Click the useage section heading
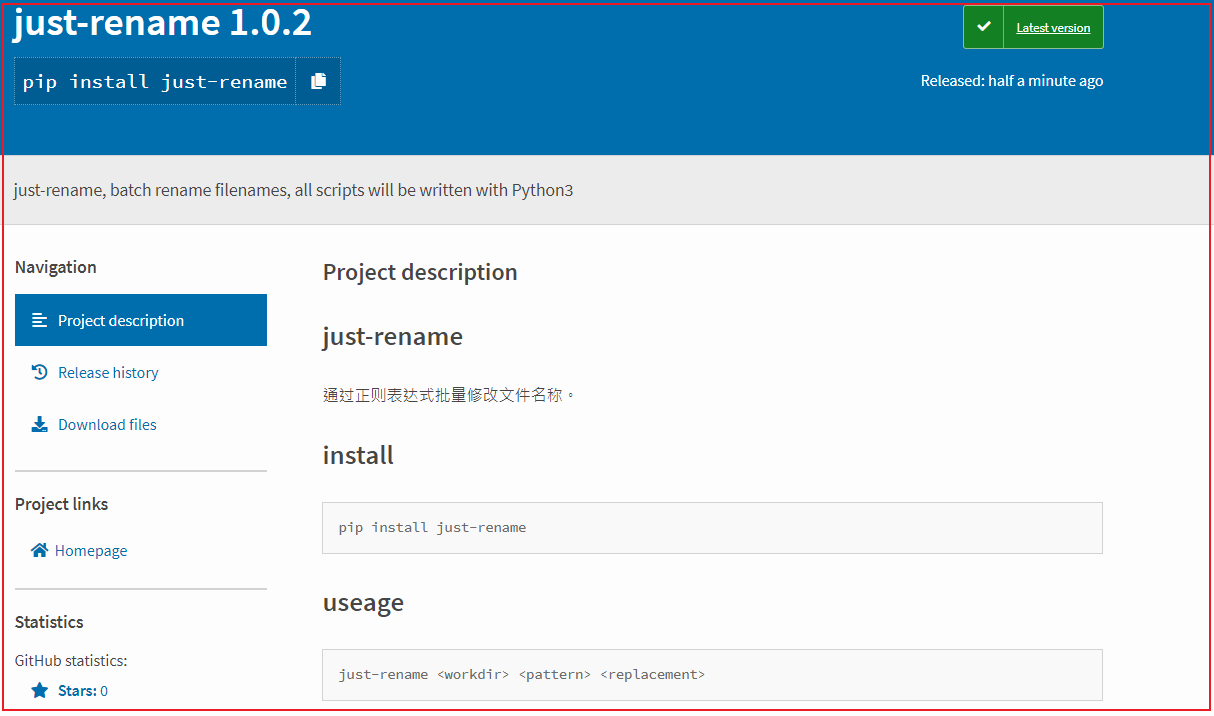Viewport: 1214px width, 716px height. point(363,603)
